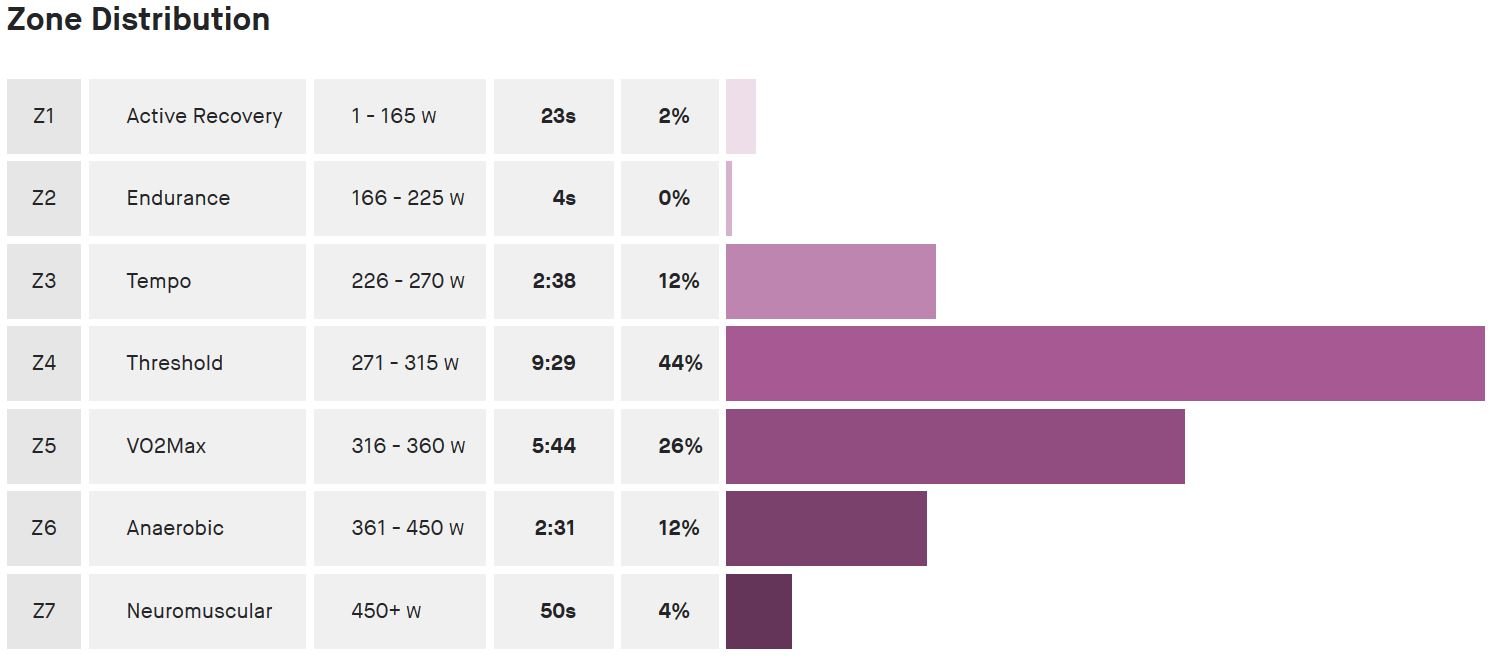Click the Neuromuscular zone bar
The width and height of the screenshot is (1504, 666).
coord(759,611)
